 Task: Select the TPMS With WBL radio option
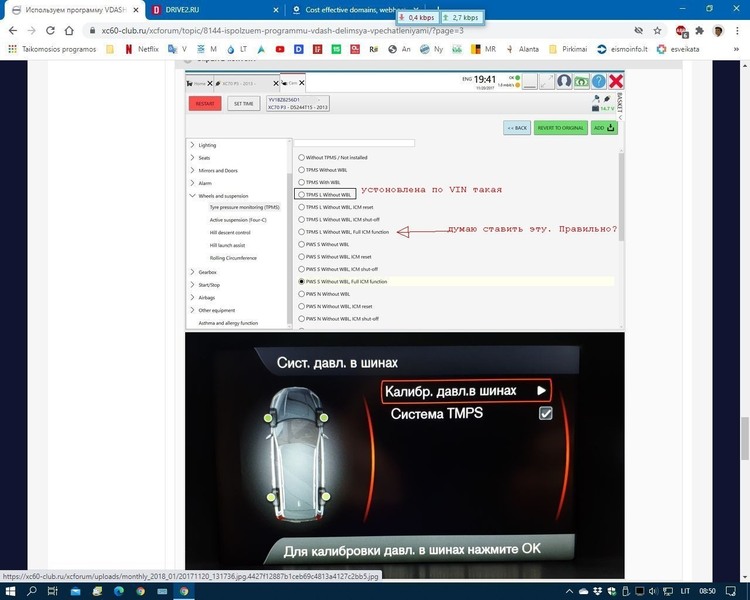coord(301,182)
